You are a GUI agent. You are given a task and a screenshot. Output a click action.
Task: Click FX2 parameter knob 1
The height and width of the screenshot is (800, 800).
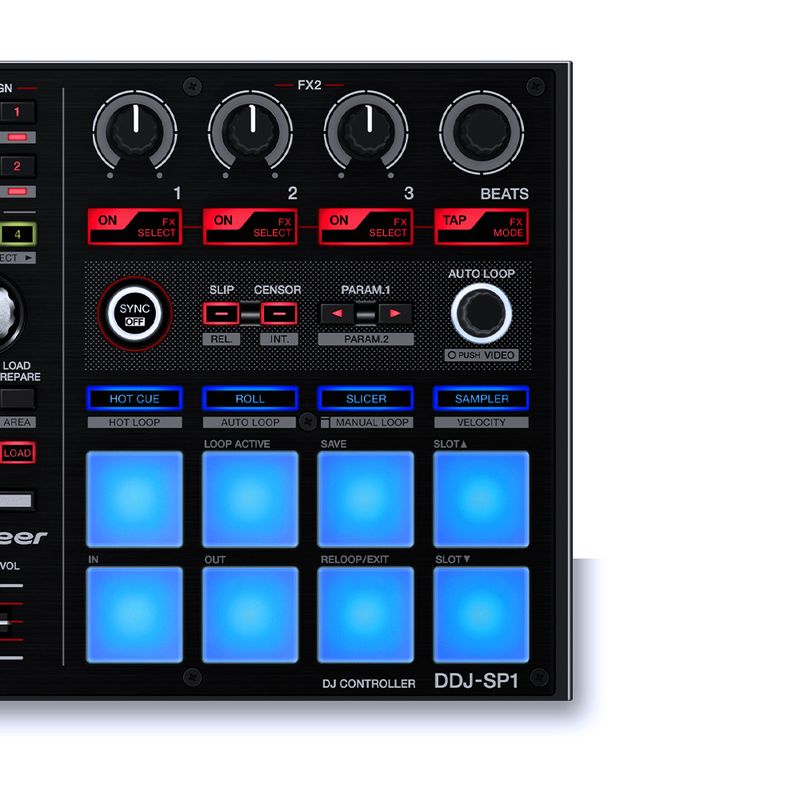pyautogui.click(x=135, y=132)
